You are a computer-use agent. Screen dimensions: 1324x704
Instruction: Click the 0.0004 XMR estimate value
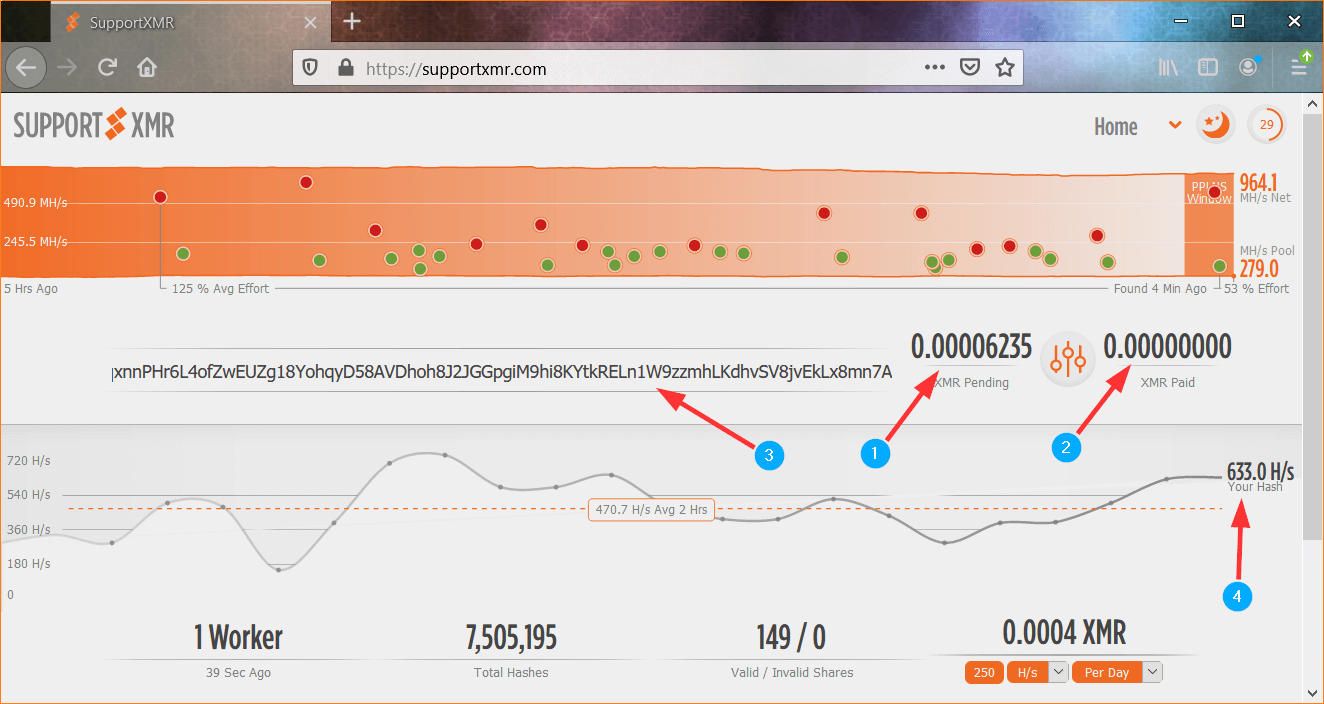pyautogui.click(x=1064, y=633)
